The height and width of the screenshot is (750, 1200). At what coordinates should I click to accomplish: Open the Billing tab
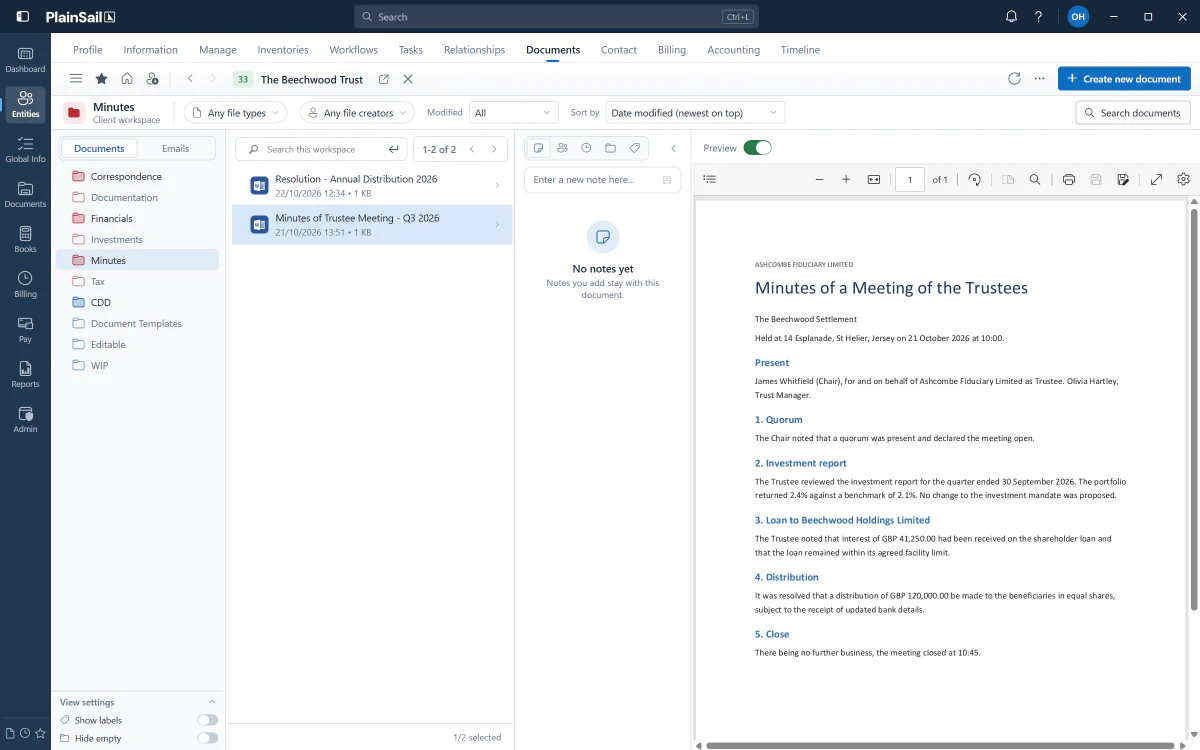(x=672, y=50)
